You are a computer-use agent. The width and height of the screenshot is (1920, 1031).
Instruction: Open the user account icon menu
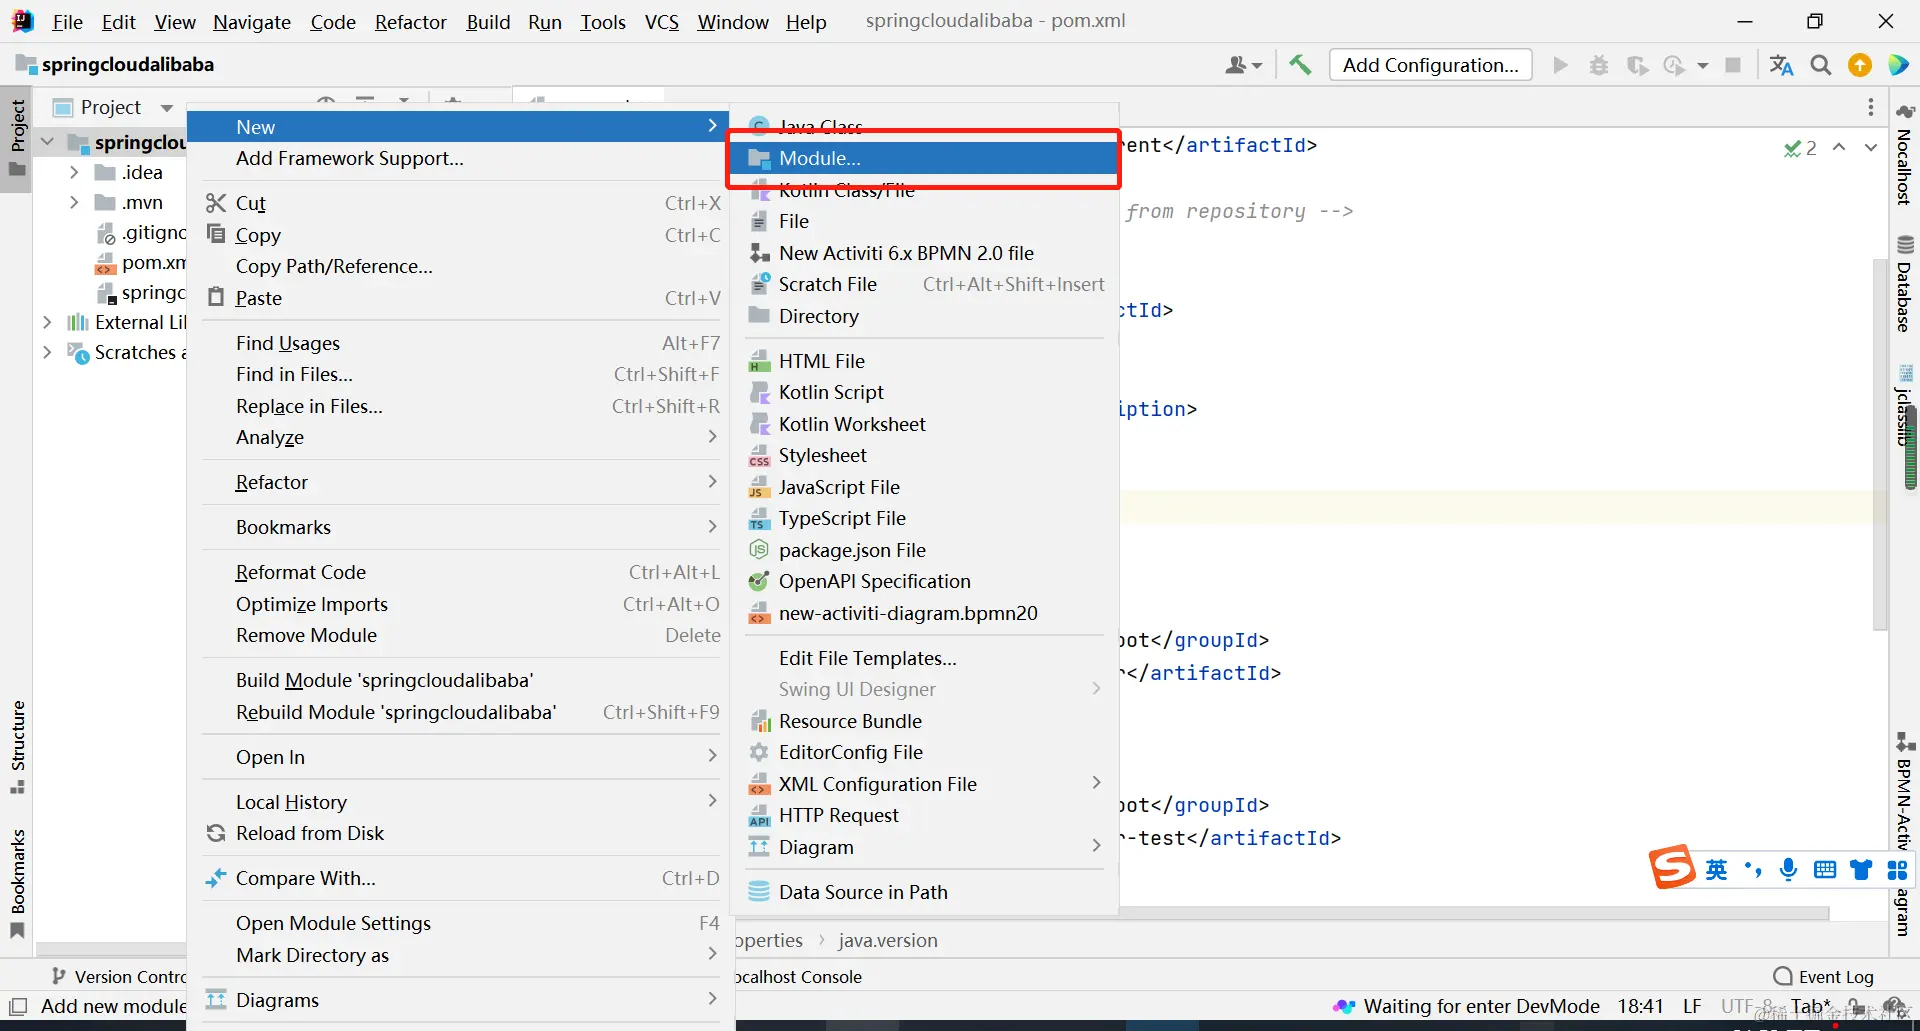(1243, 65)
